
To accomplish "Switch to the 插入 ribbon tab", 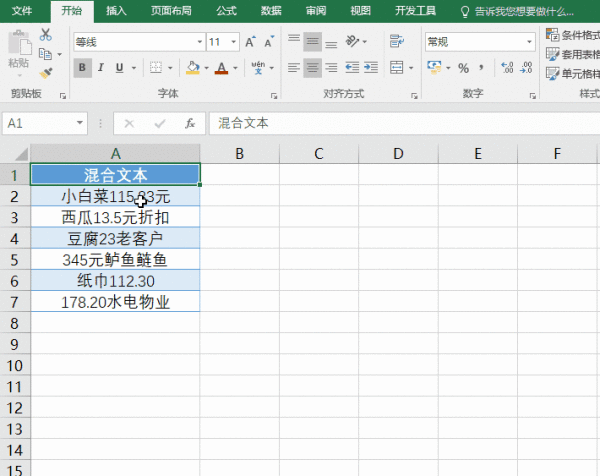I will point(116,11).
